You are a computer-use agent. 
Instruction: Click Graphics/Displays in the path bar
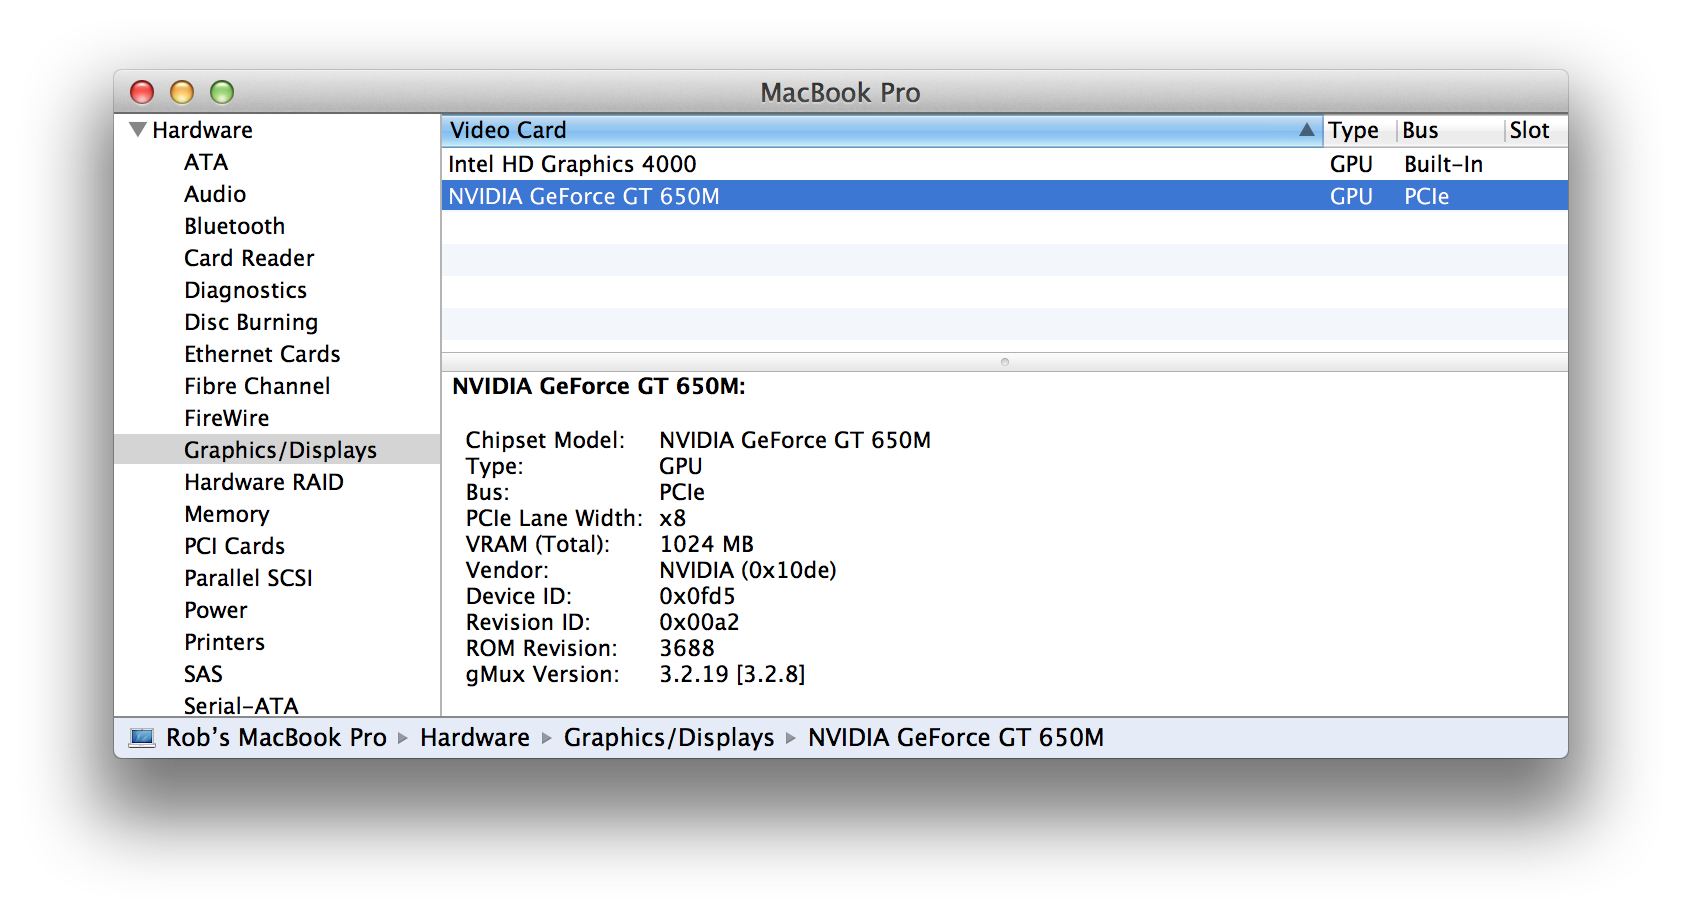tap(669, 738)
